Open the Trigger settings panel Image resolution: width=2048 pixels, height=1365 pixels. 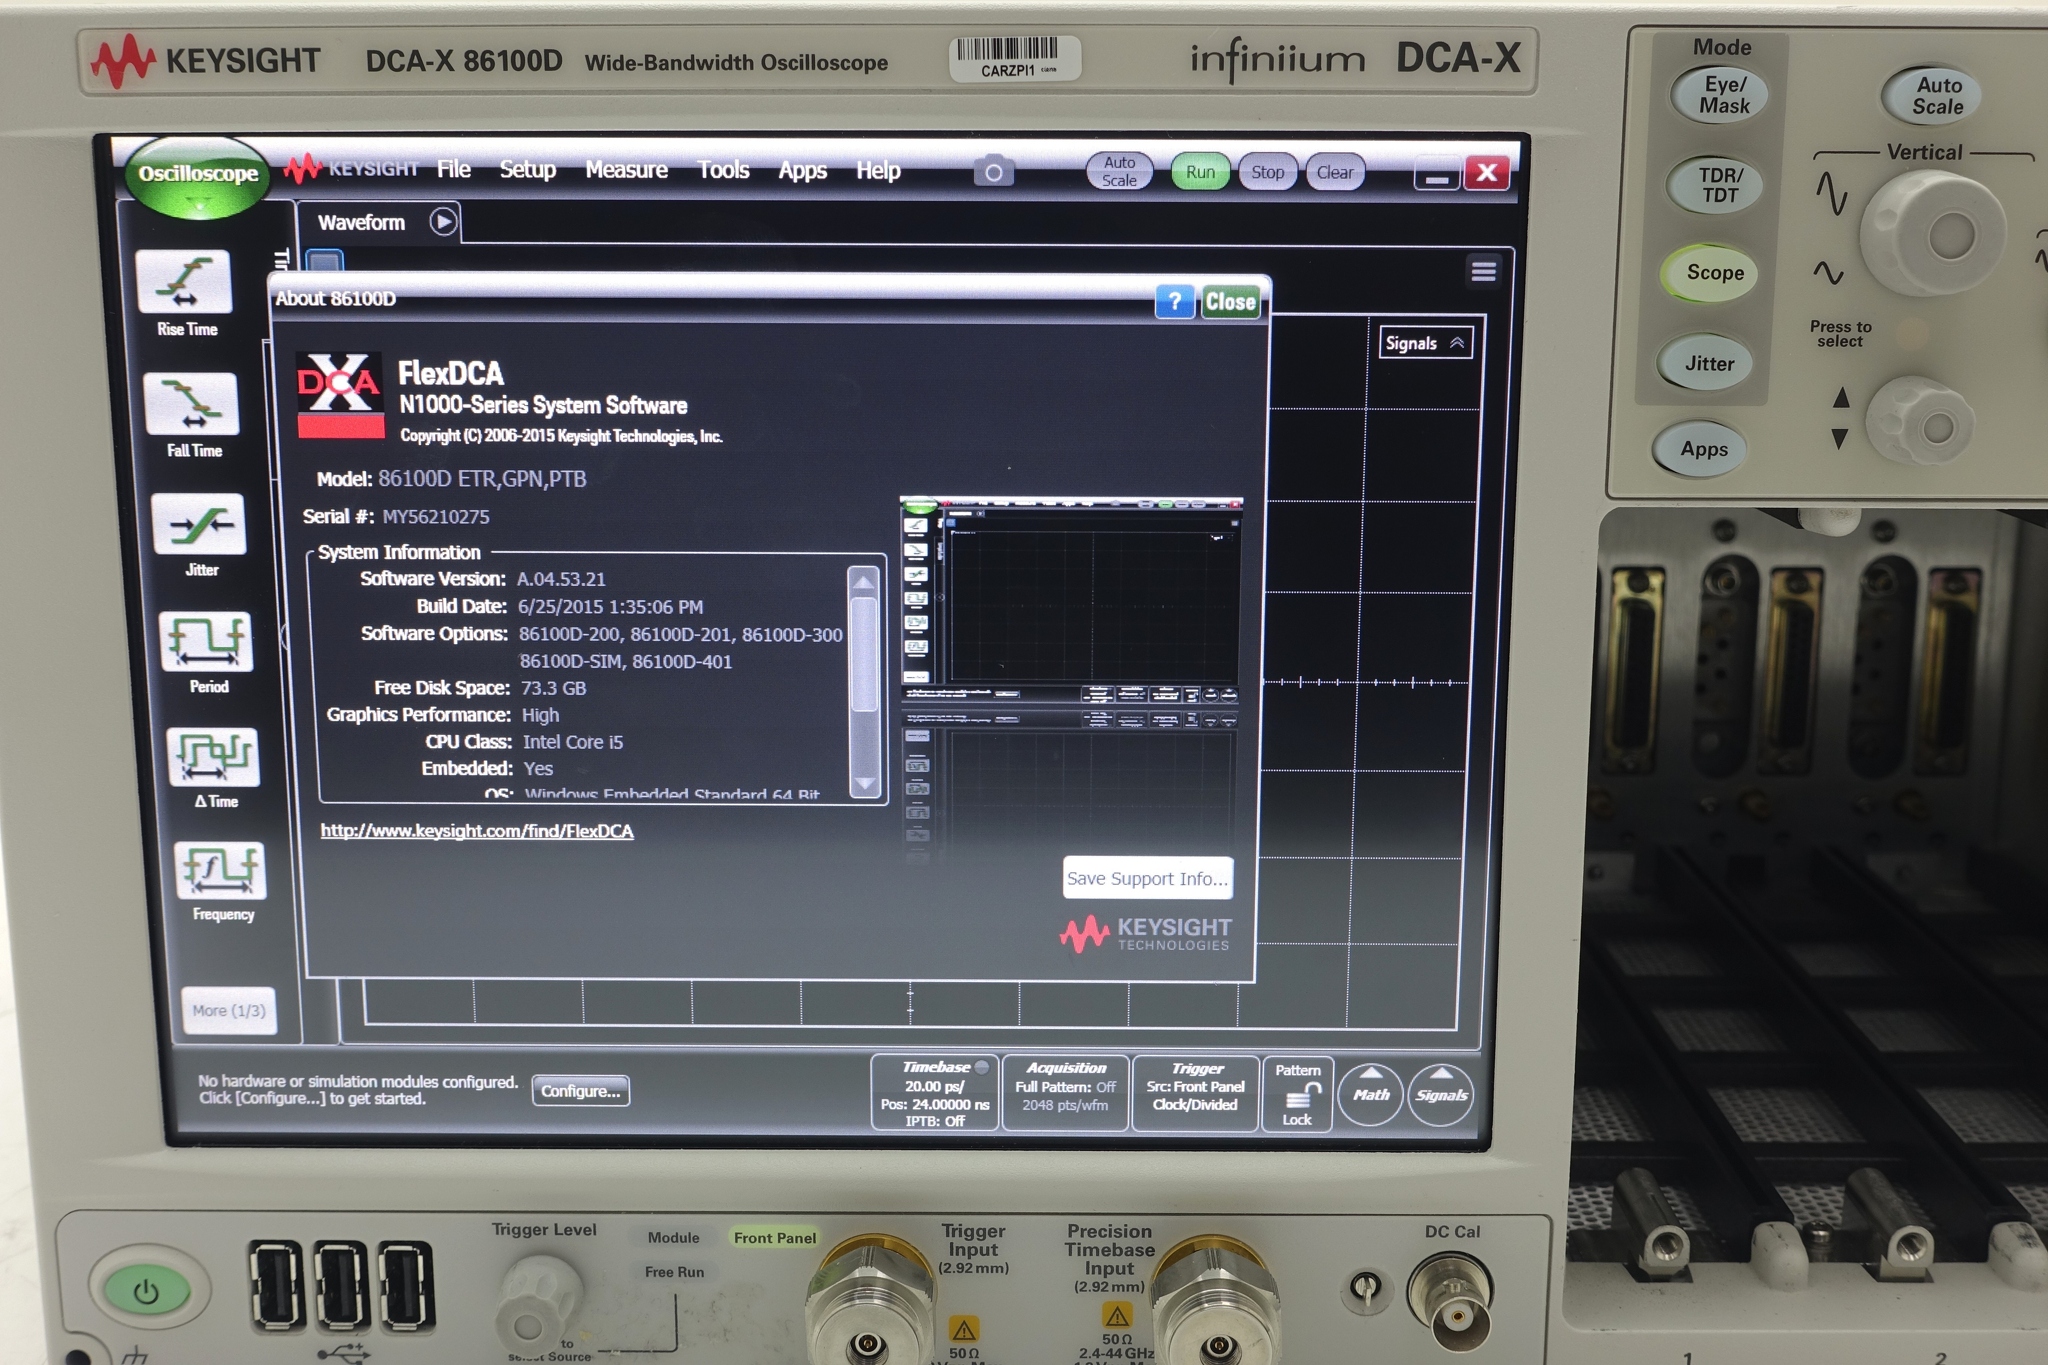pos(1195,1093)
